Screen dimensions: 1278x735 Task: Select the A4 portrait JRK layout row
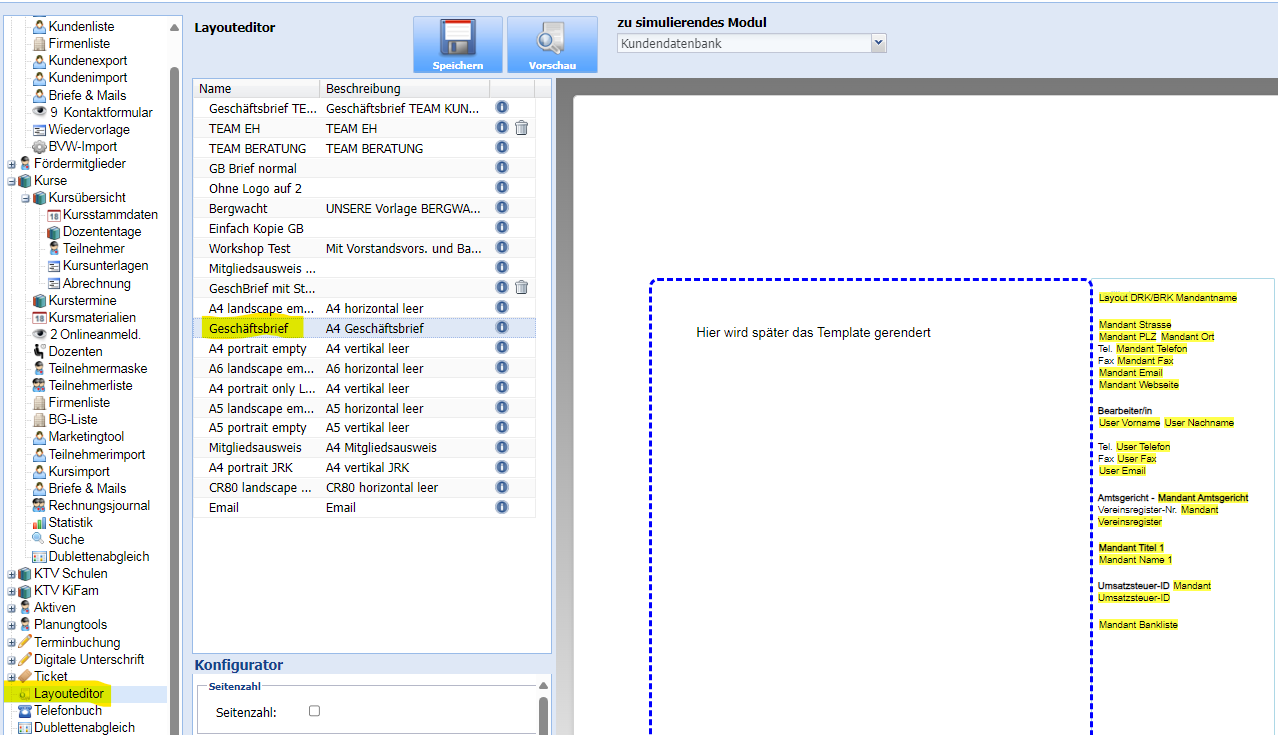coord(259,467)
